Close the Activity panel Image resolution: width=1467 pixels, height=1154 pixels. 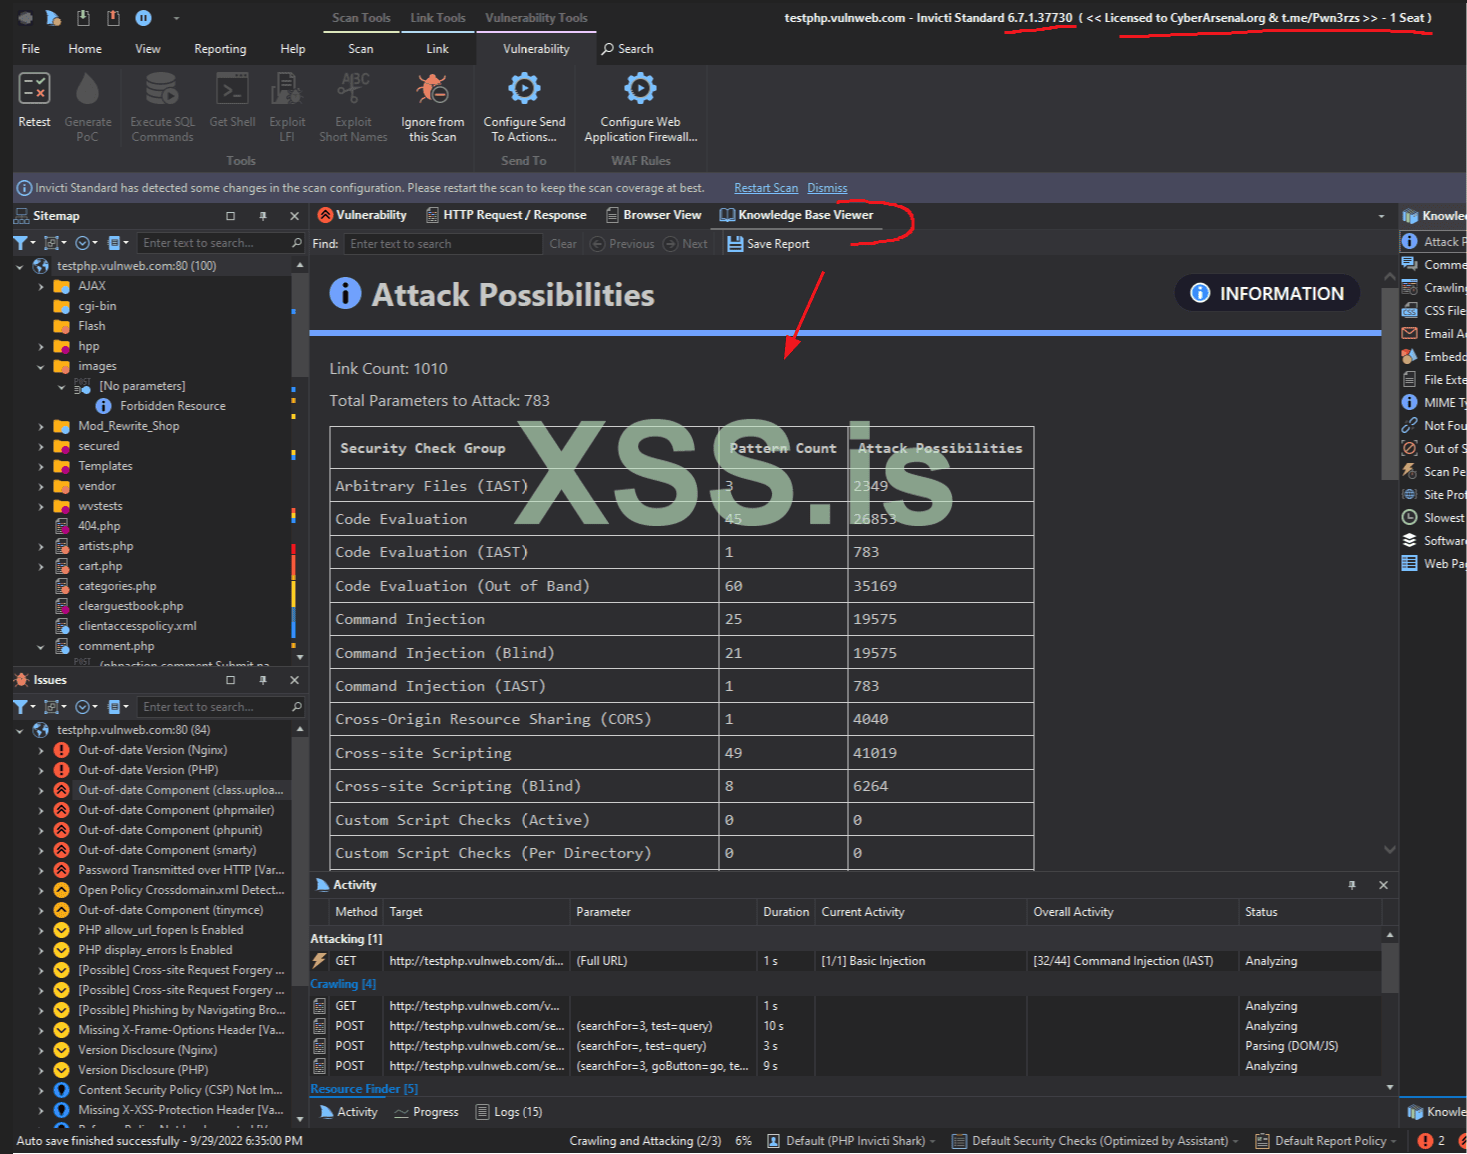pyautogui.click(x=1383, y=885)
